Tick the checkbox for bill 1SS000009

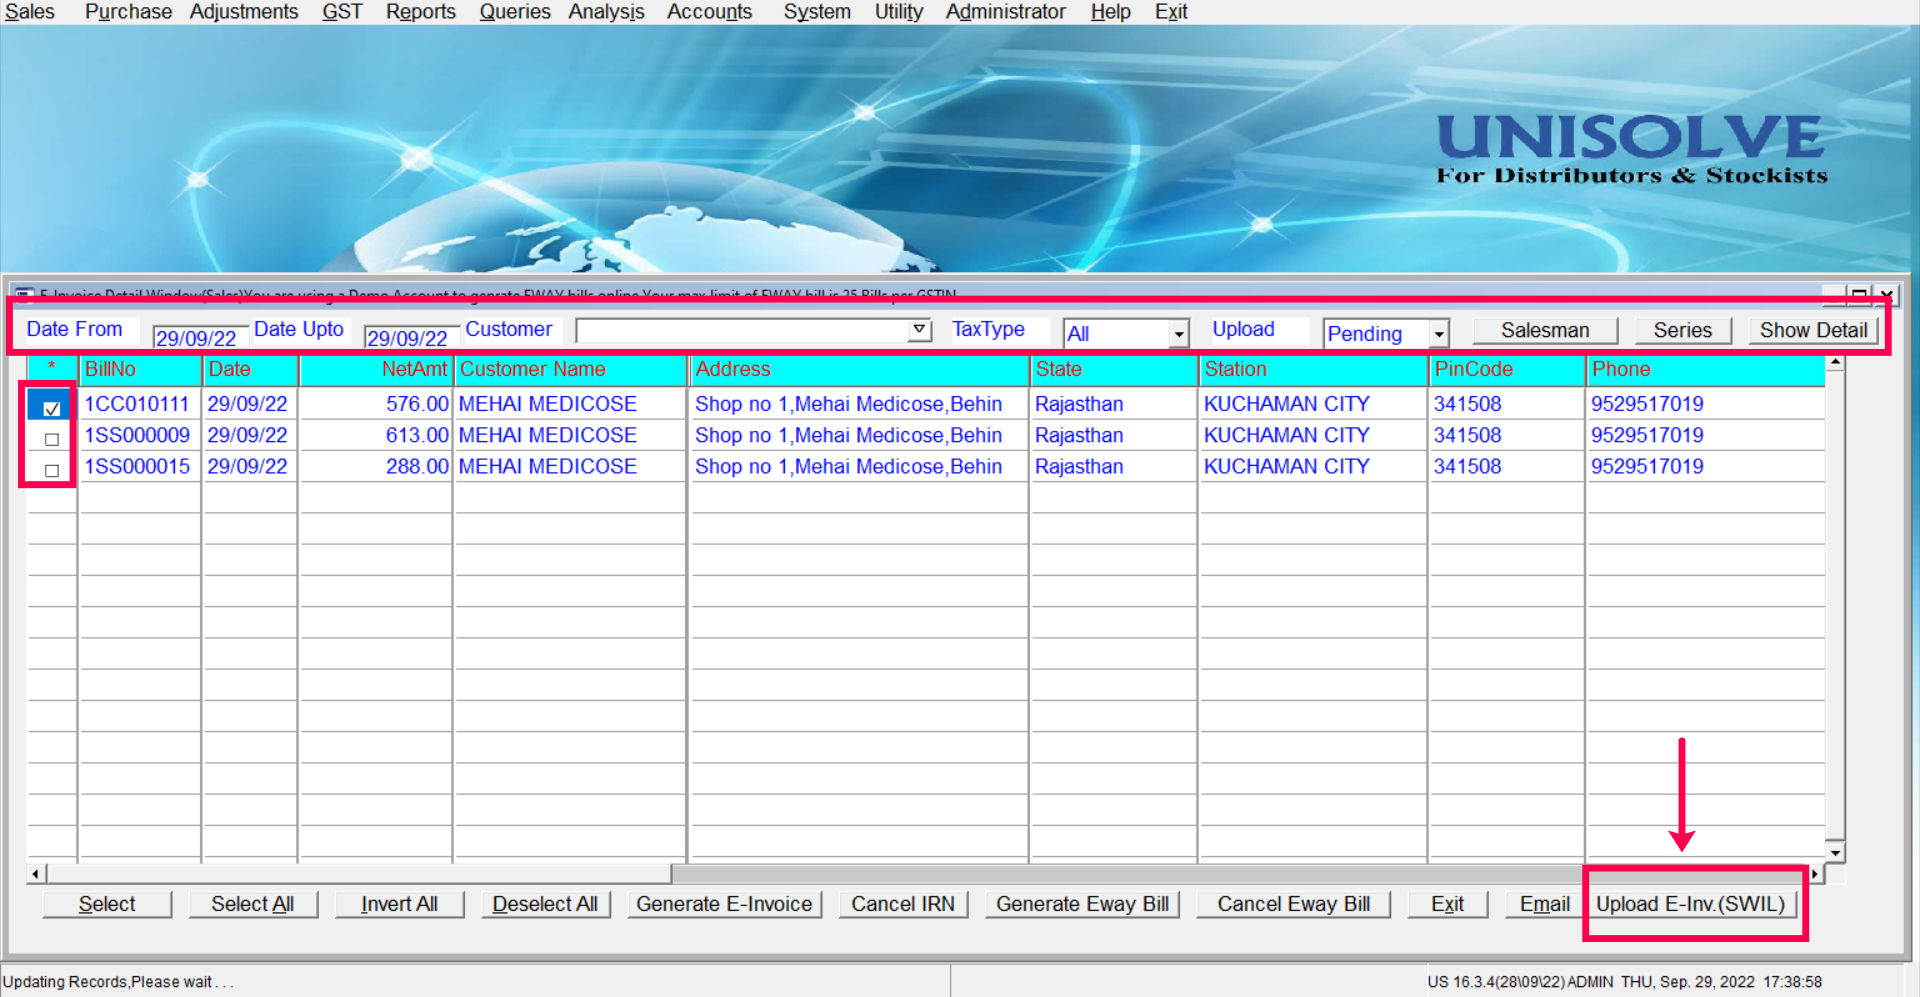[x=52, y=439]
